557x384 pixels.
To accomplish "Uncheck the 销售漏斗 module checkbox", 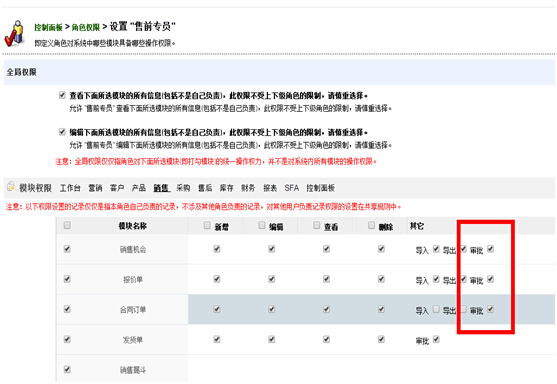I will 67,370.
